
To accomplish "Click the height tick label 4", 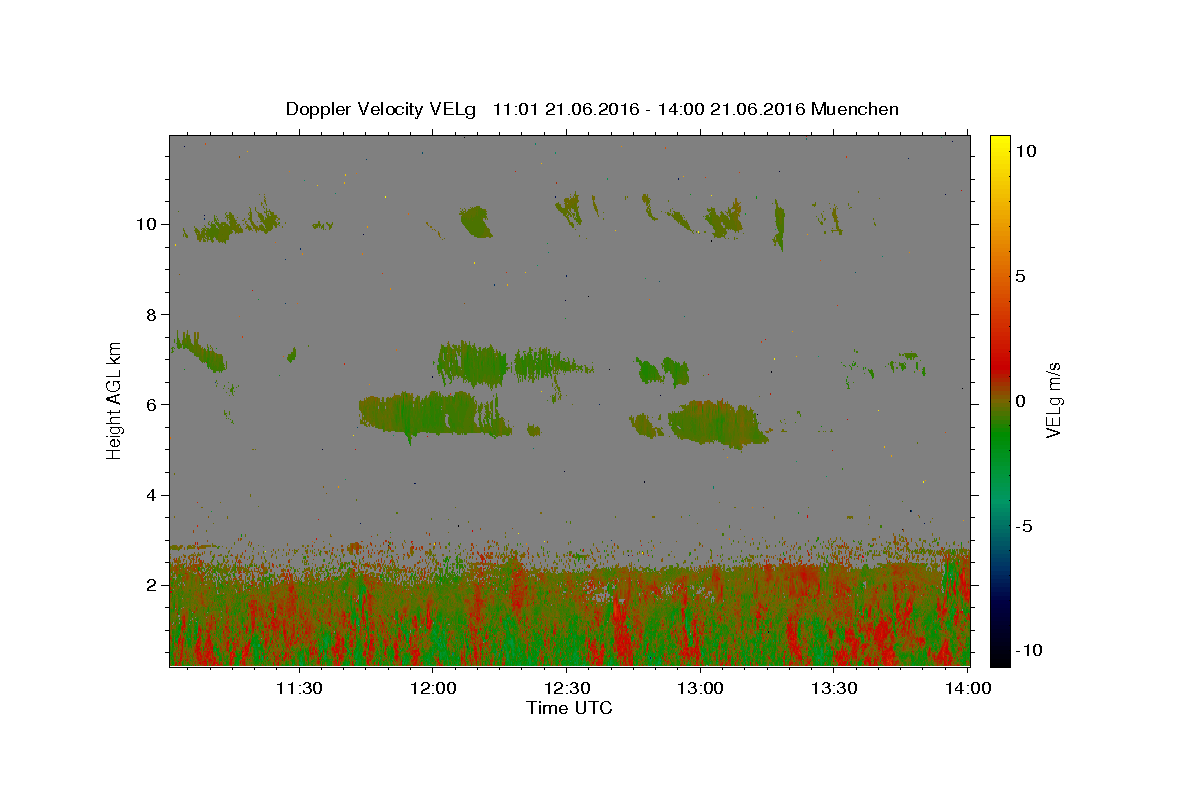I will pos(152,495).
